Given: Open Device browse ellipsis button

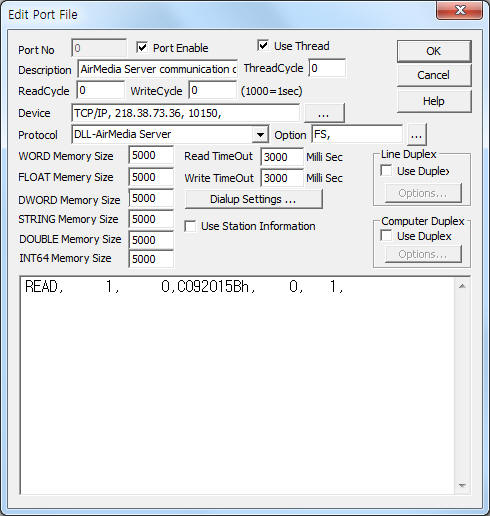Looking at the screenshot, I should 324,114.
